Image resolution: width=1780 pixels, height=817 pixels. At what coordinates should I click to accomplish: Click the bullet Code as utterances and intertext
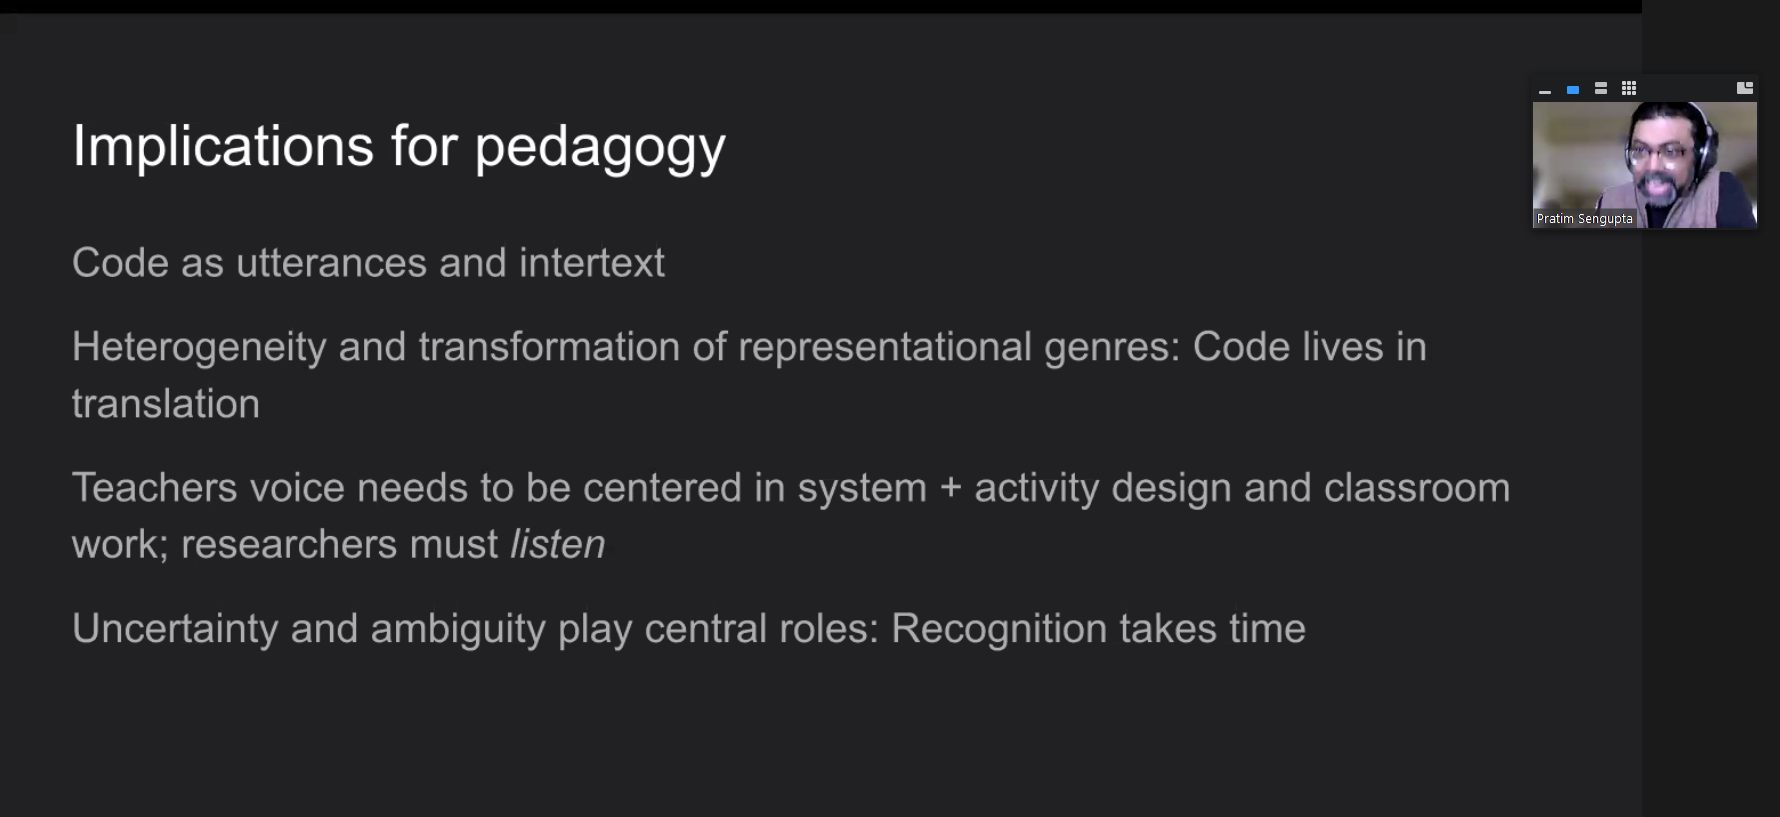coord(368,263)
